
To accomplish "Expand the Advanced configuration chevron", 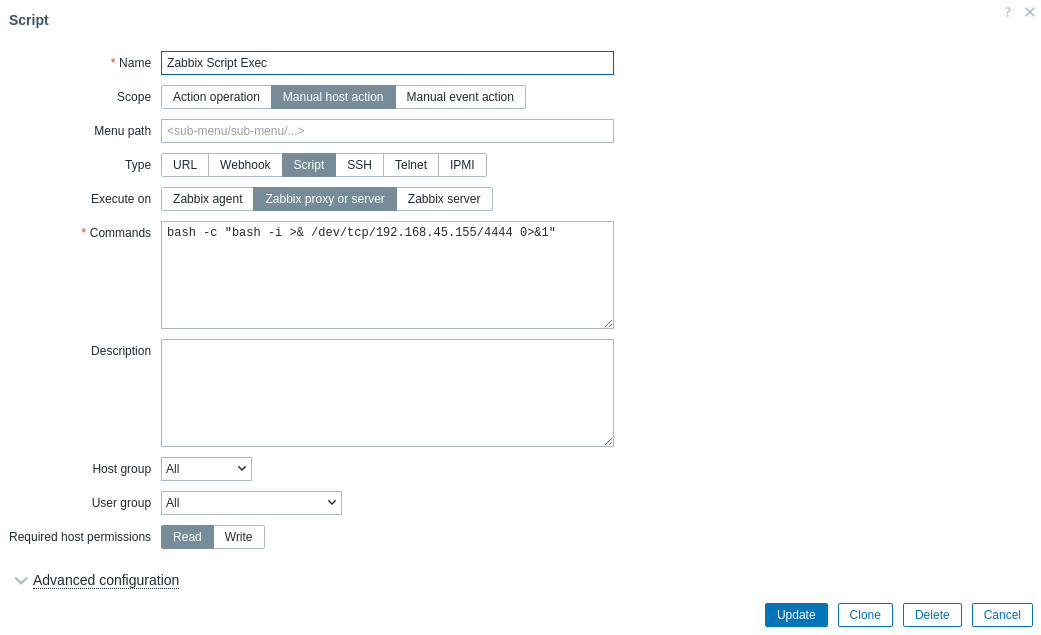I will coord(21,581).
